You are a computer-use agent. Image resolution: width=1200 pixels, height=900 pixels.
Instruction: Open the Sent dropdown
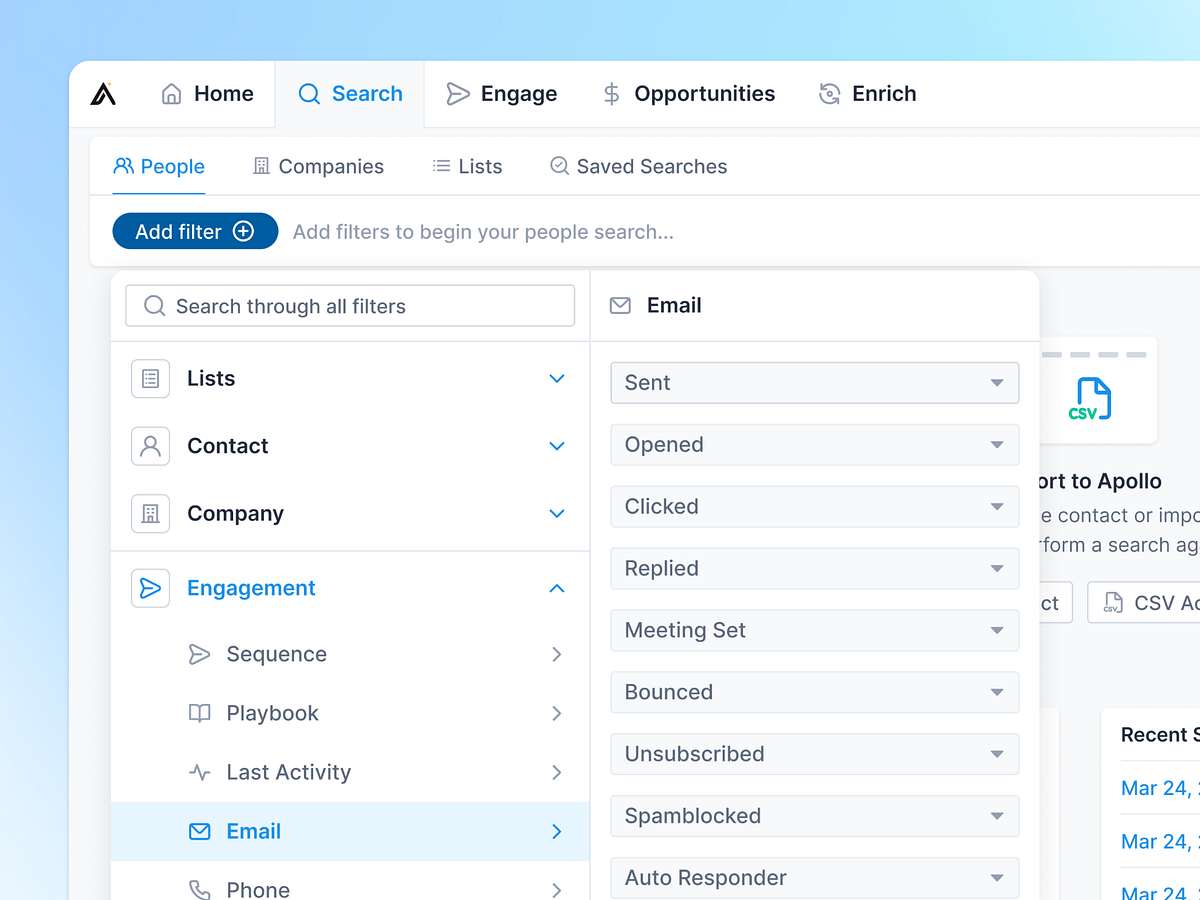pyautogui.click(x=815, y=383)
